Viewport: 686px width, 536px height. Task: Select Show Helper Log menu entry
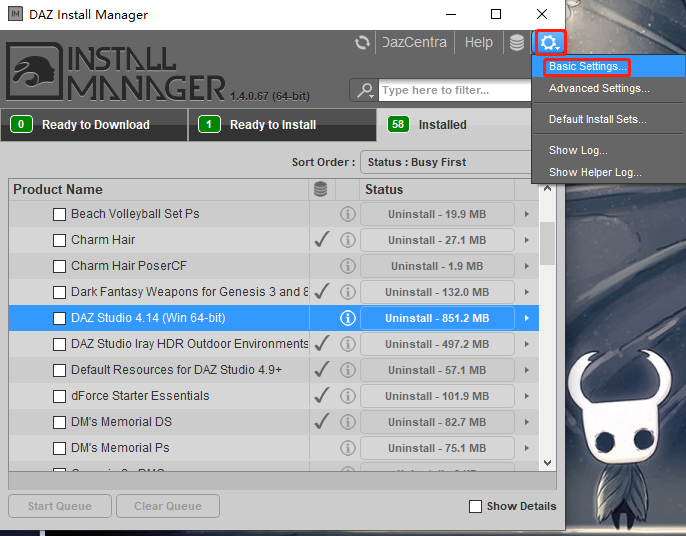(x=608, y=172)
